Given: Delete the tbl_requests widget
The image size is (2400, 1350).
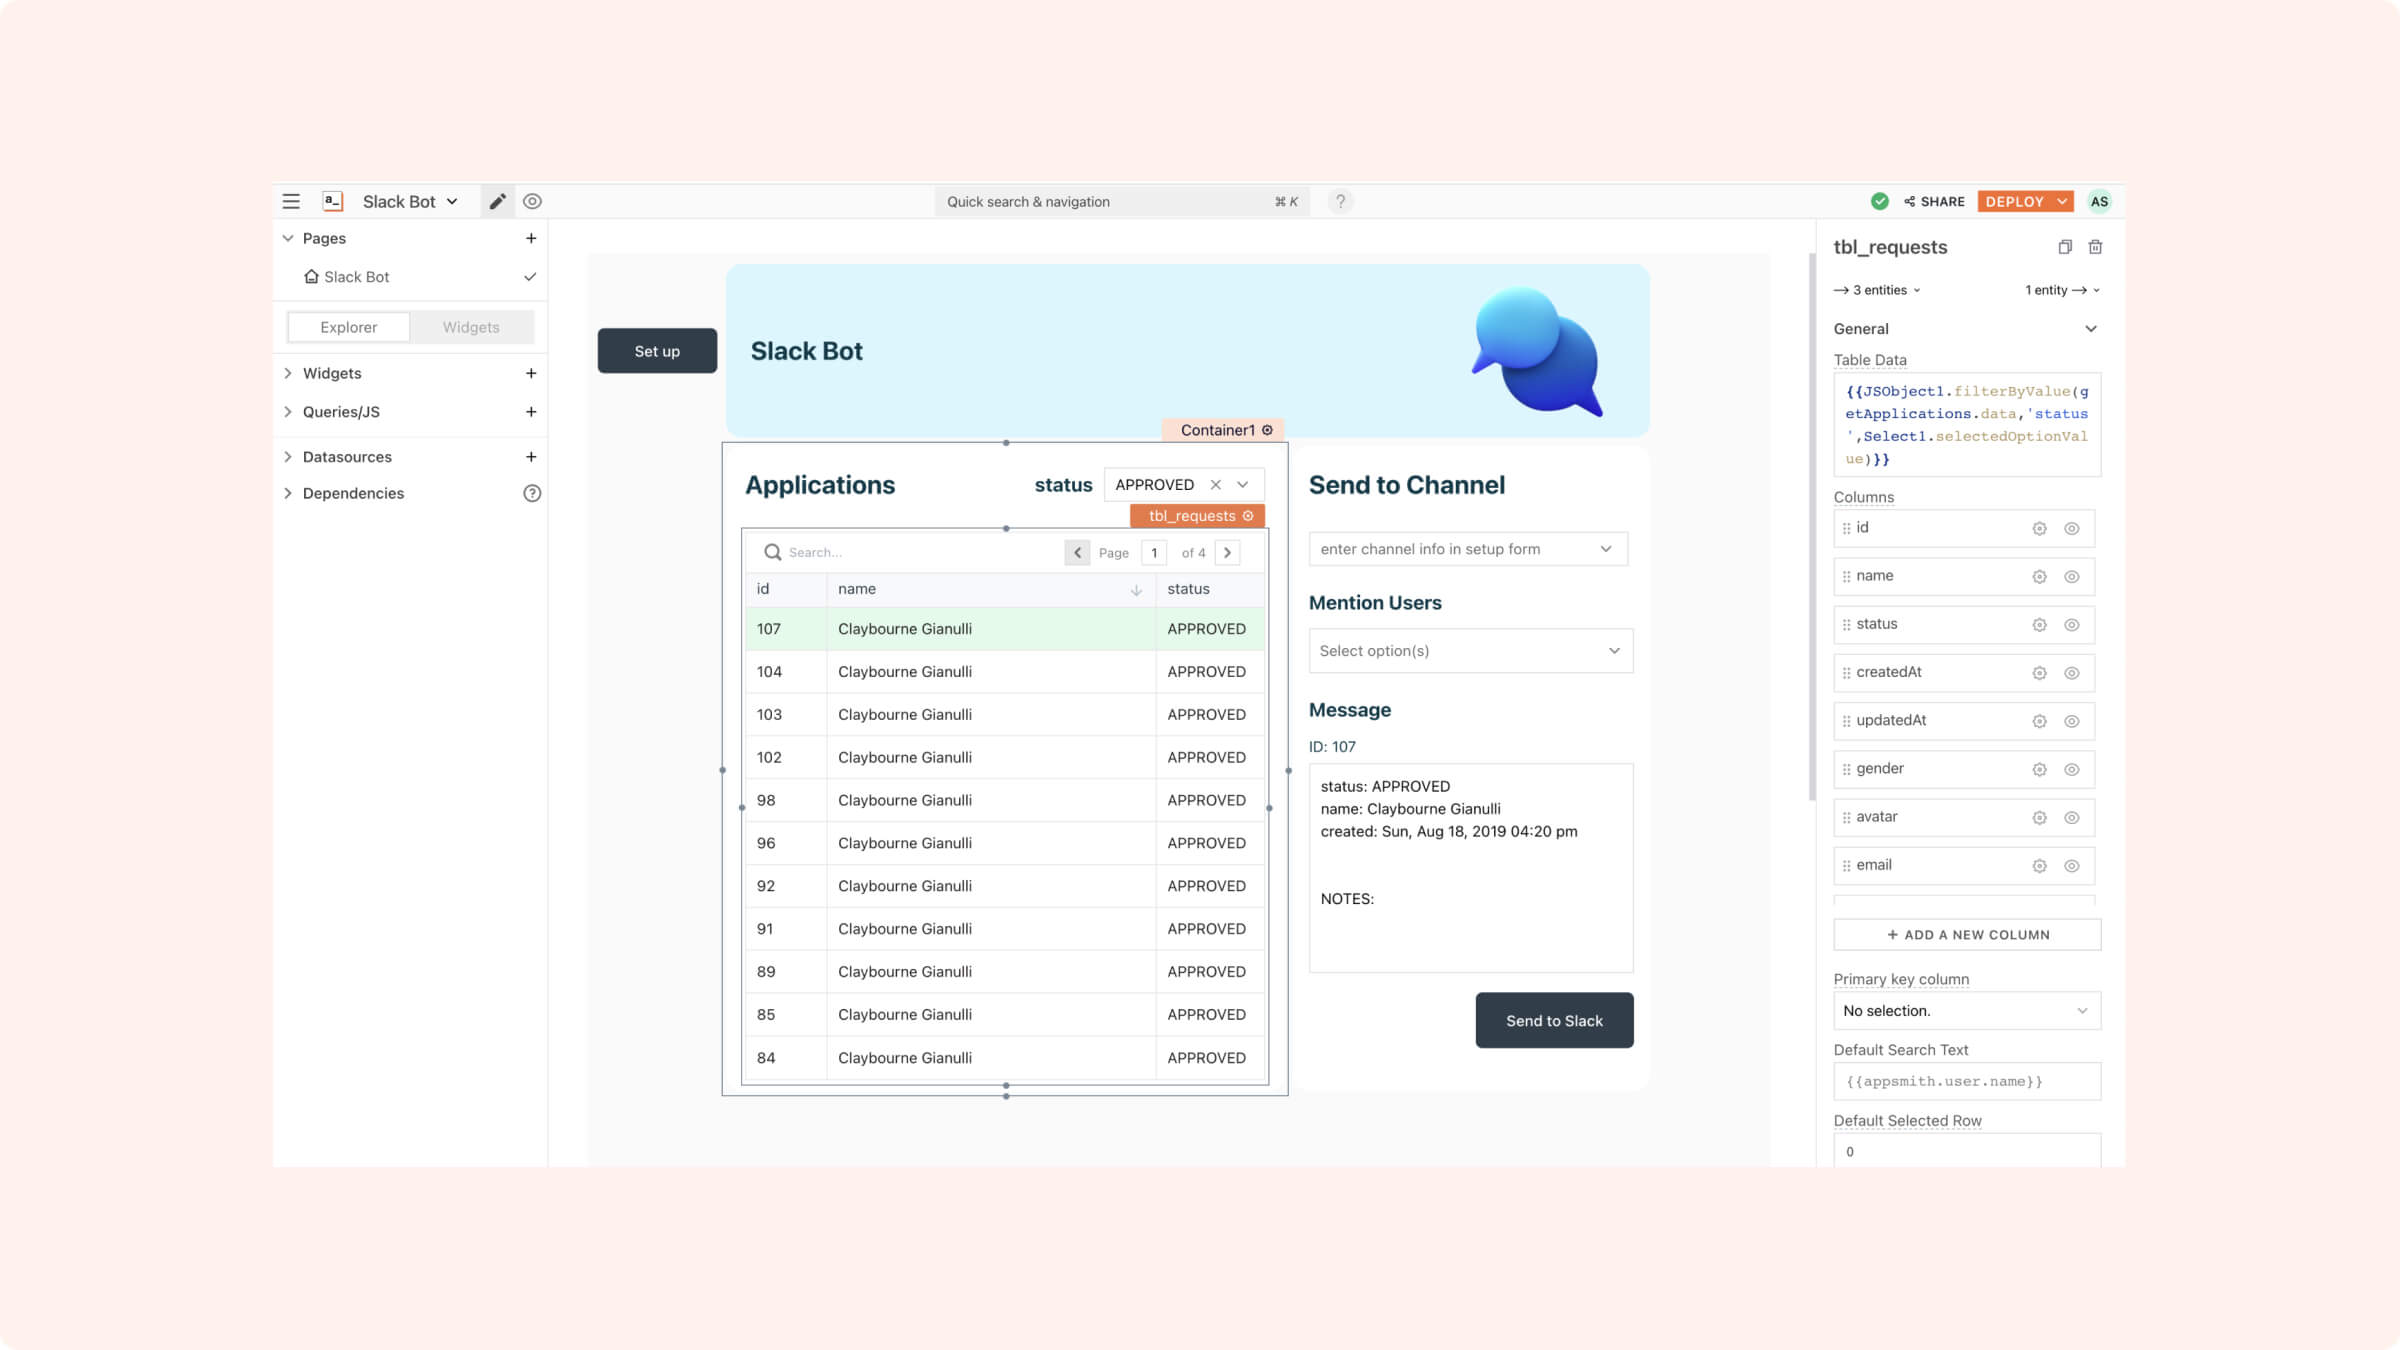Looking at the screenshot, I should pos(2095,247).
